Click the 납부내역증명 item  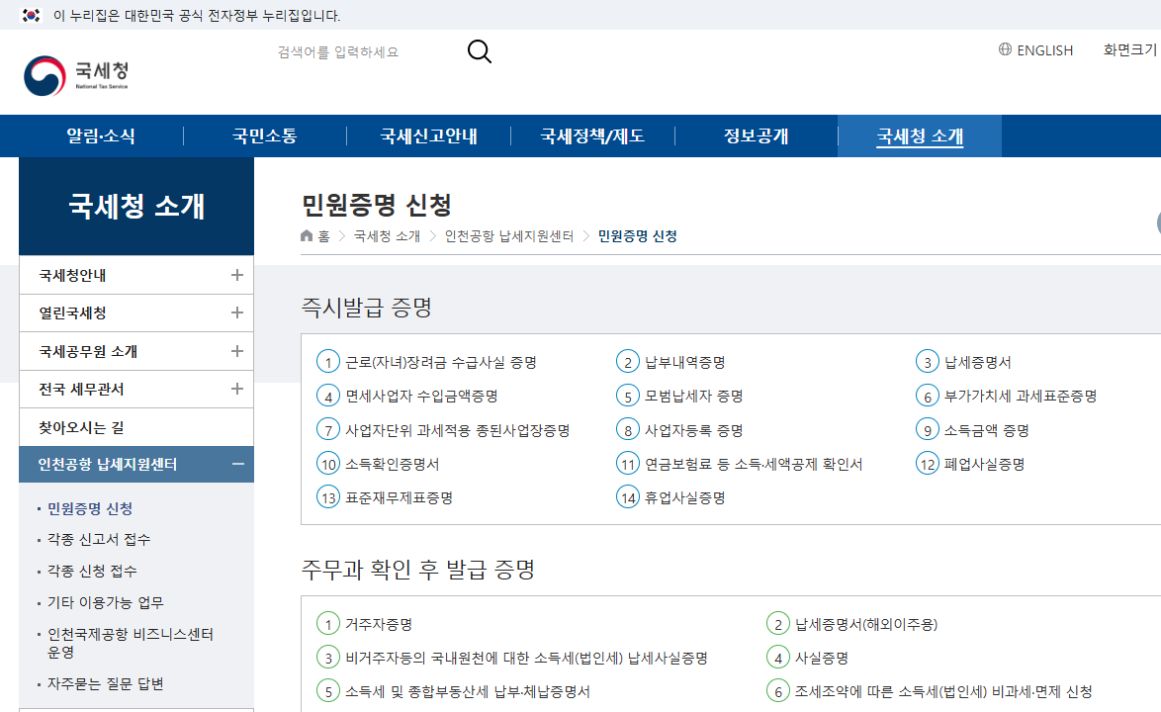[684, 363]
